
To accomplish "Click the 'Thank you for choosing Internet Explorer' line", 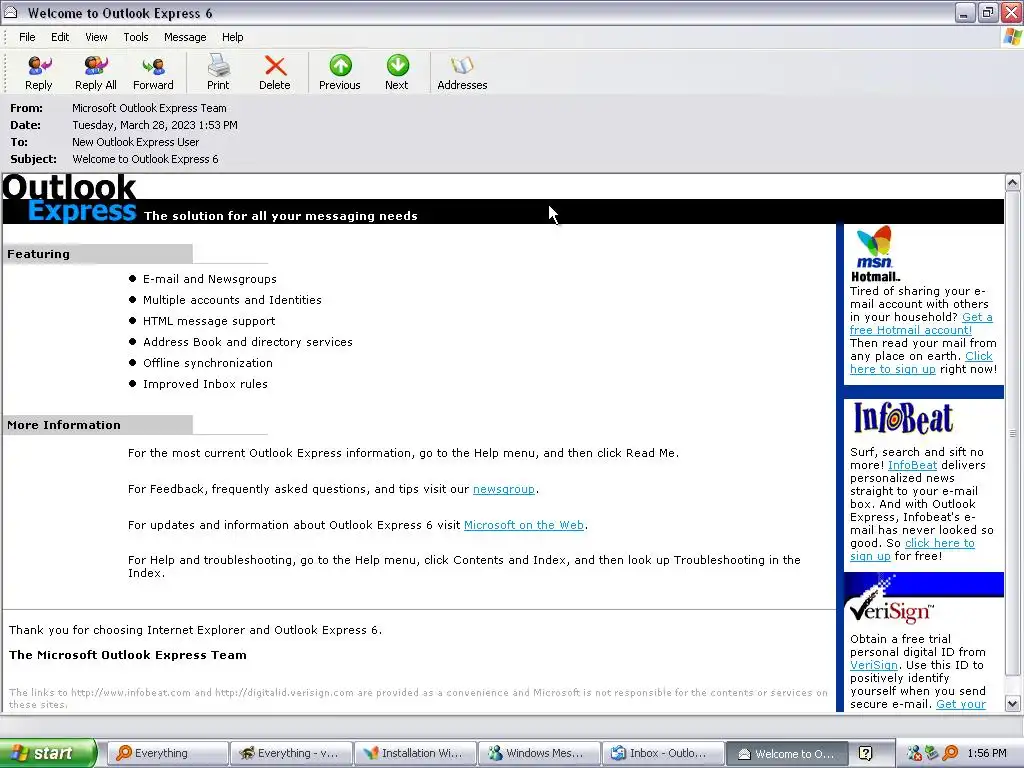I will coord(195,630).
